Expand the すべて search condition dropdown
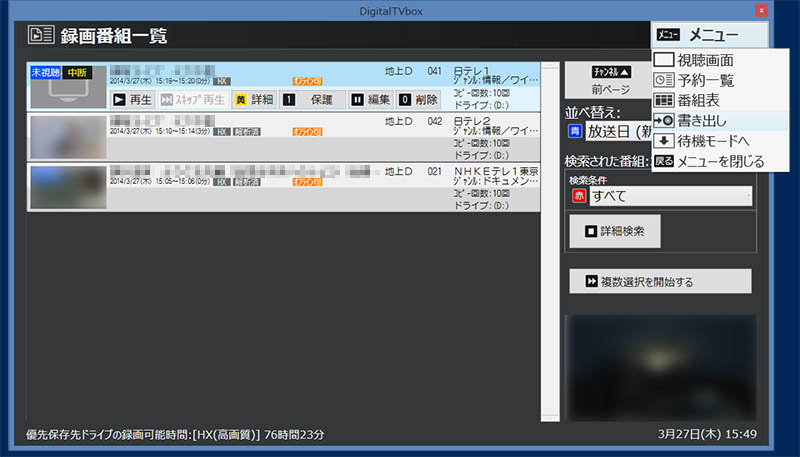The height and width of the screenshot is (457, 800). tap(660, 196)
